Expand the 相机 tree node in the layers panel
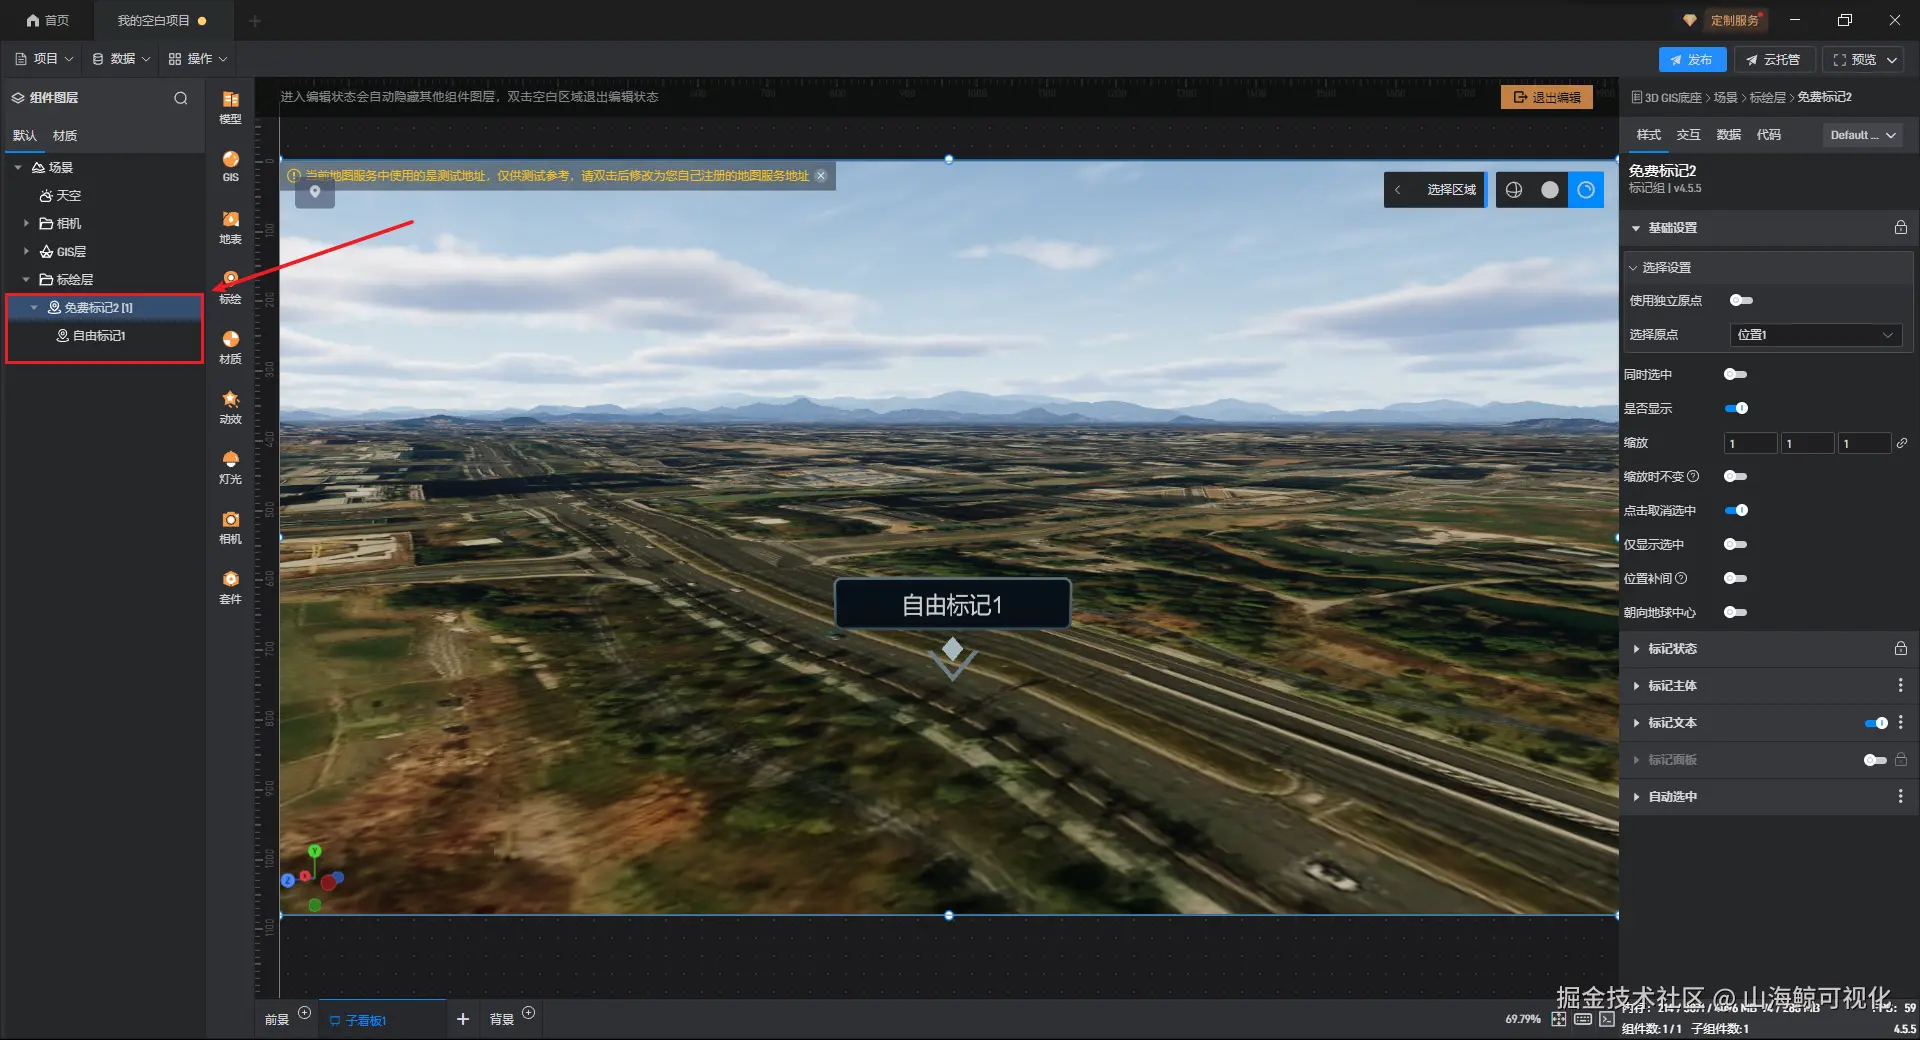 click(x=26, y=224)
